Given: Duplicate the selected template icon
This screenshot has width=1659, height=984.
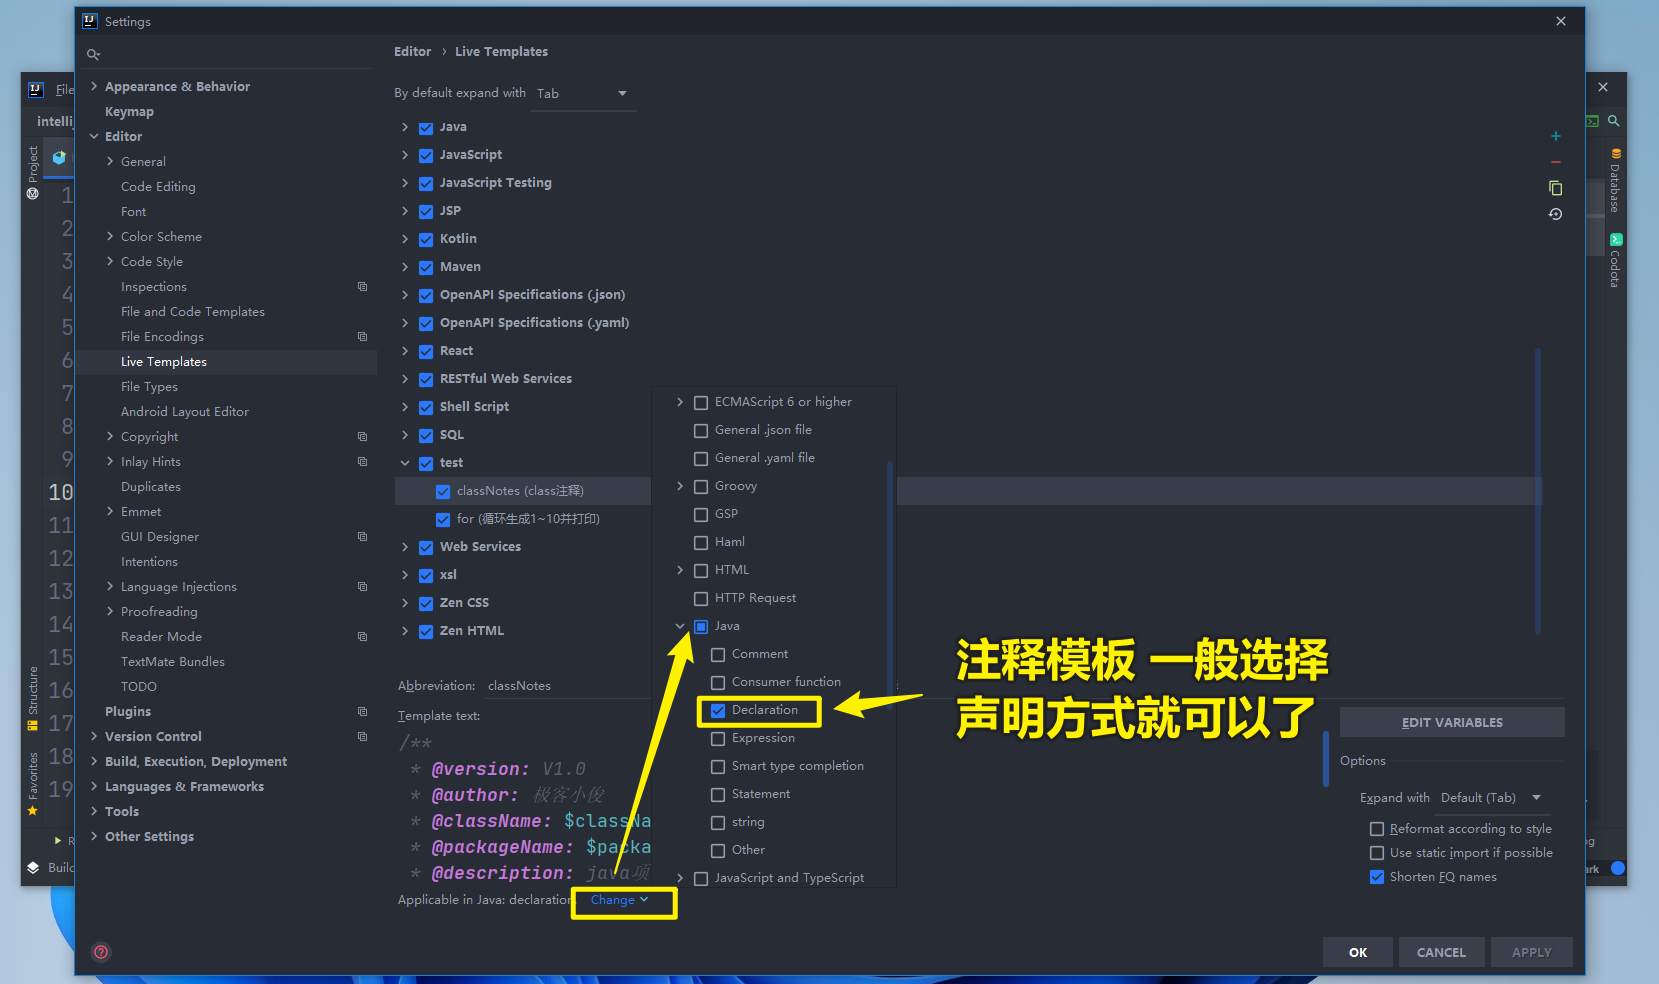Looking at the screenshot, I should pyautogui.click(x=1555, y=188).
